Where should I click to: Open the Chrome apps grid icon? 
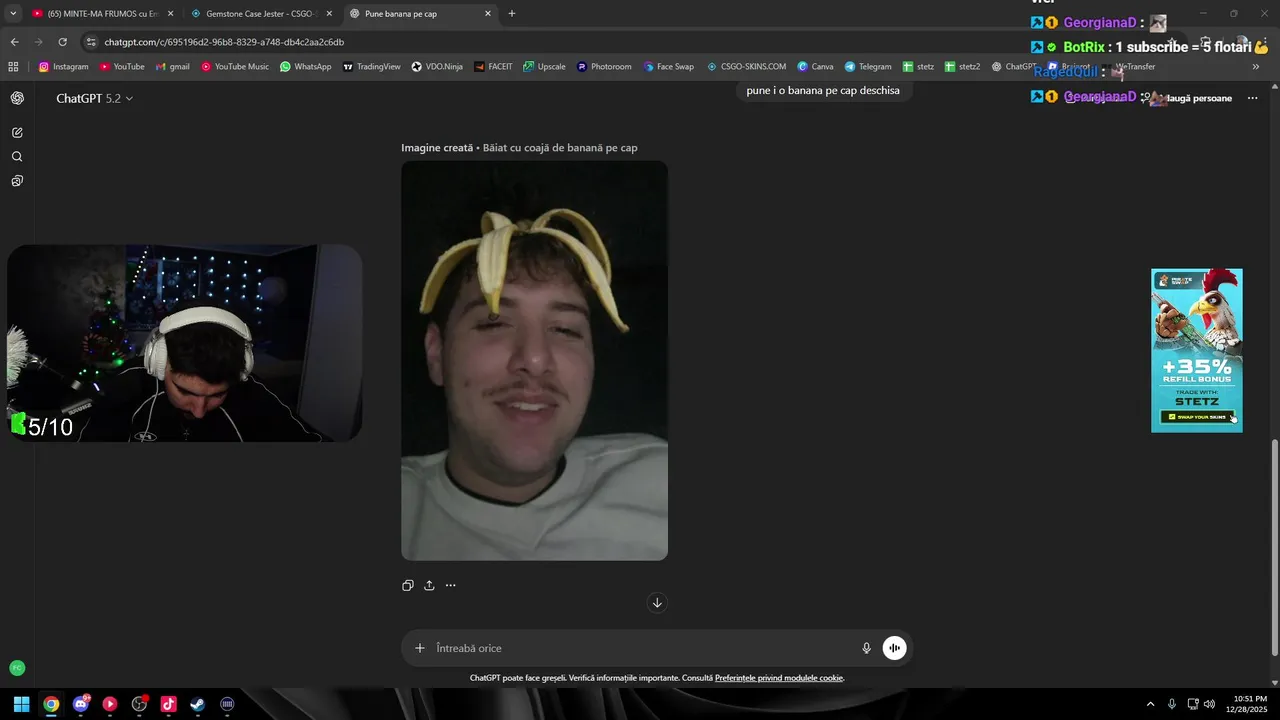tap(13, 67)
